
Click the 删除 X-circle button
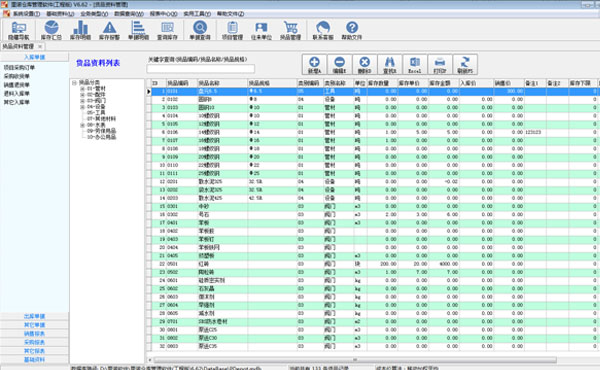[365, 65]
